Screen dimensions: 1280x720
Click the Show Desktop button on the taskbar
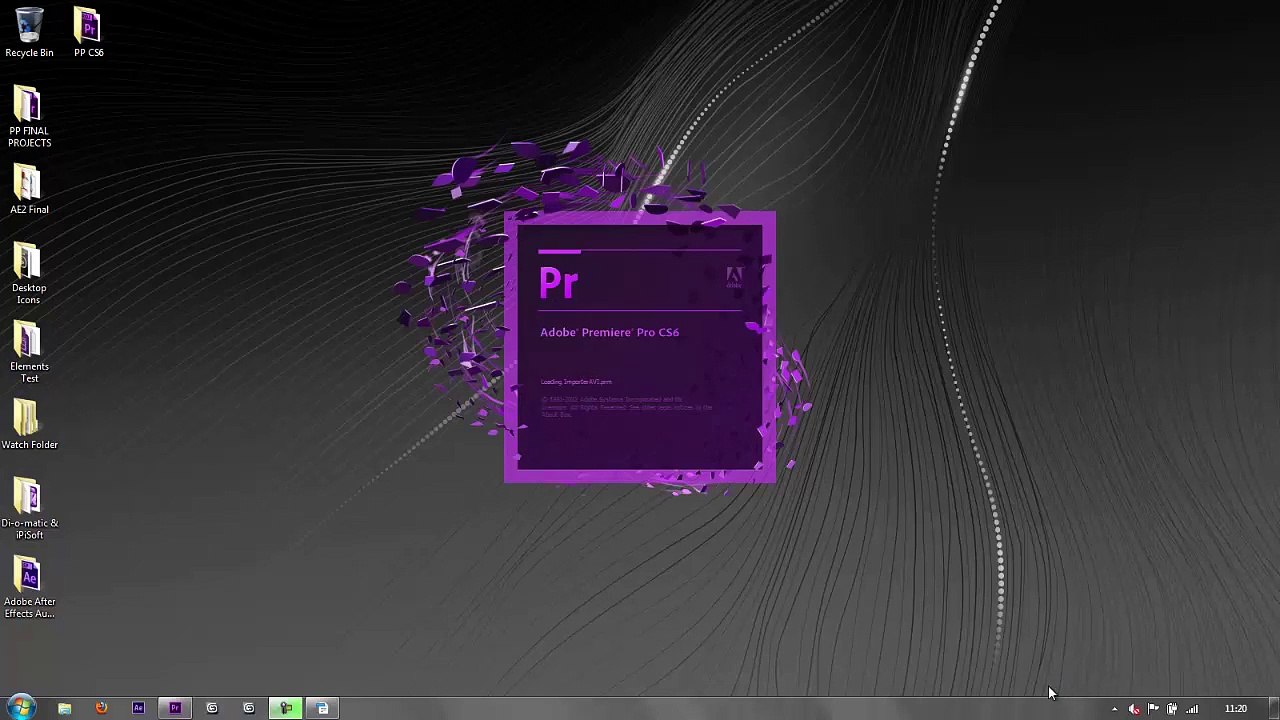tap(1273, 708)
